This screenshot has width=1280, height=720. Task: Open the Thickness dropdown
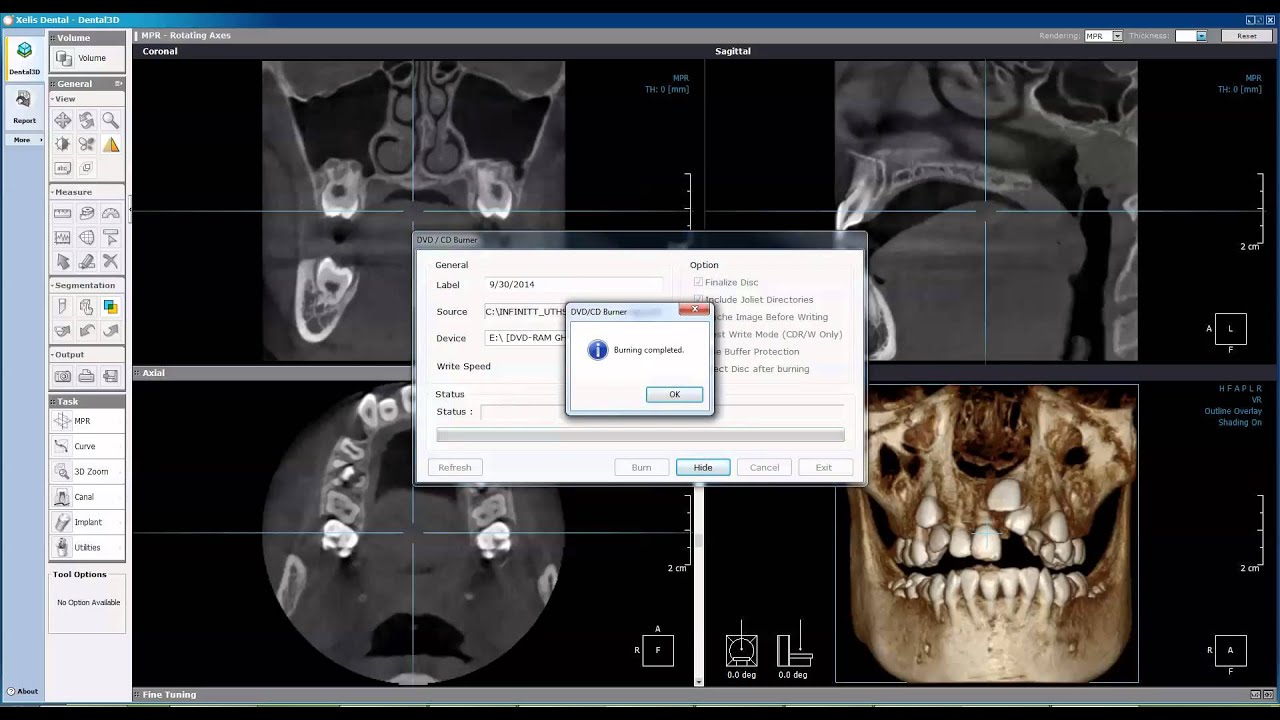(1201, 36)
